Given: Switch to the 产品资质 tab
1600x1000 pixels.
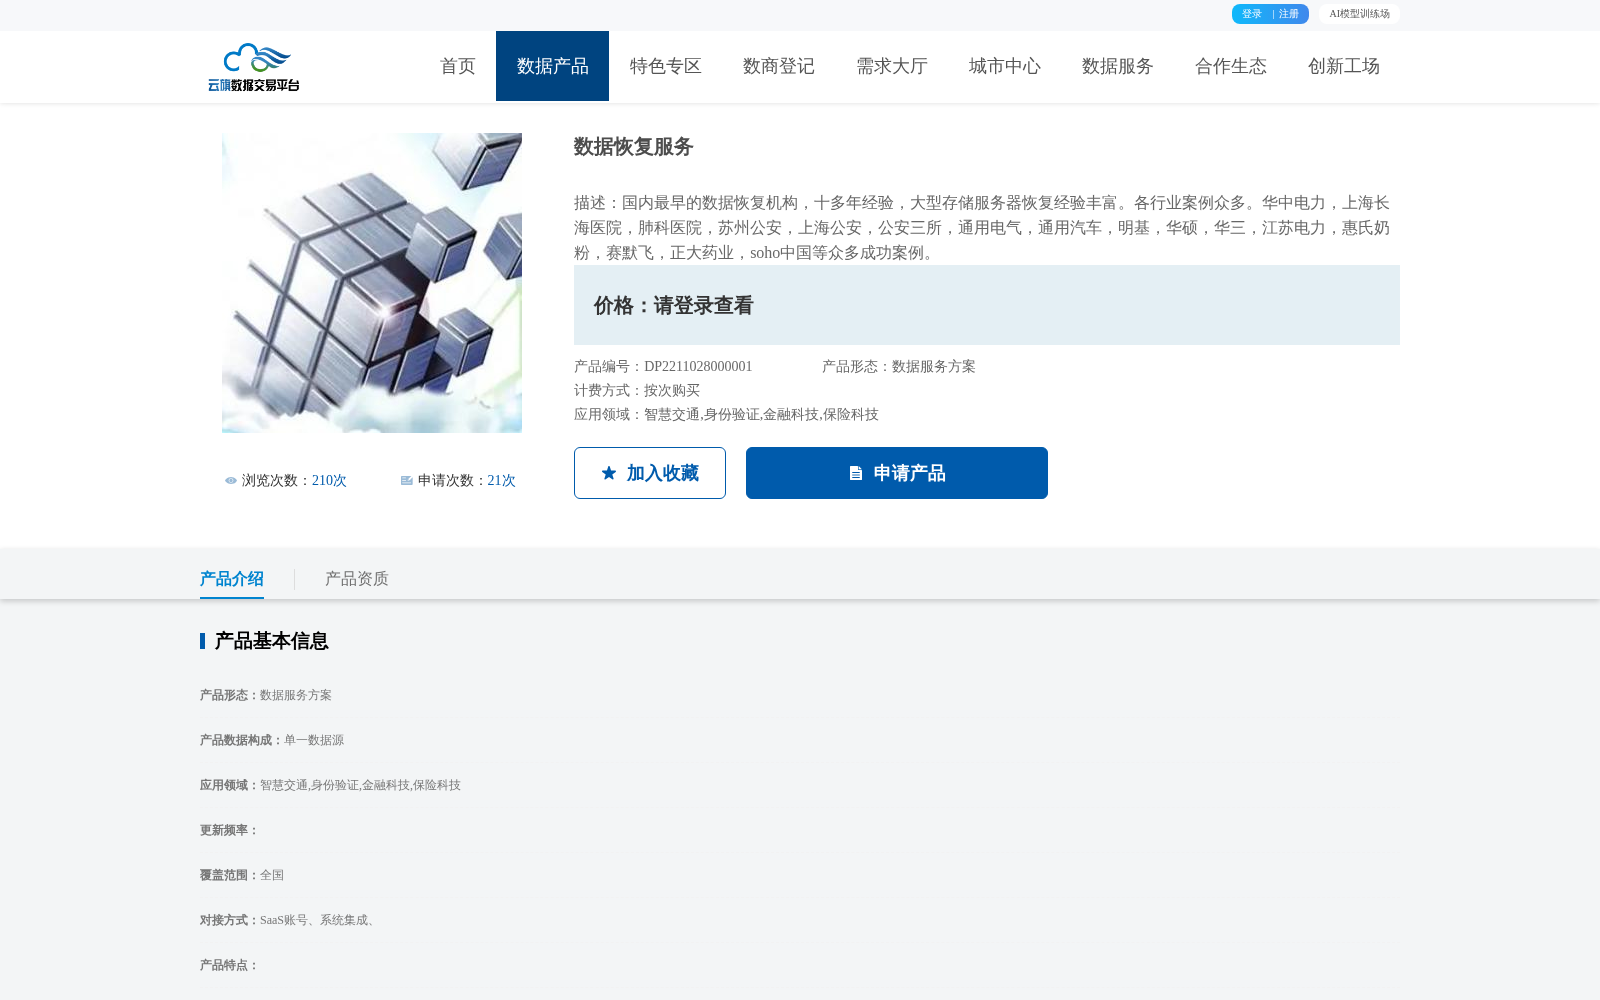Looking at the screenshot, I should click(357, 579).
